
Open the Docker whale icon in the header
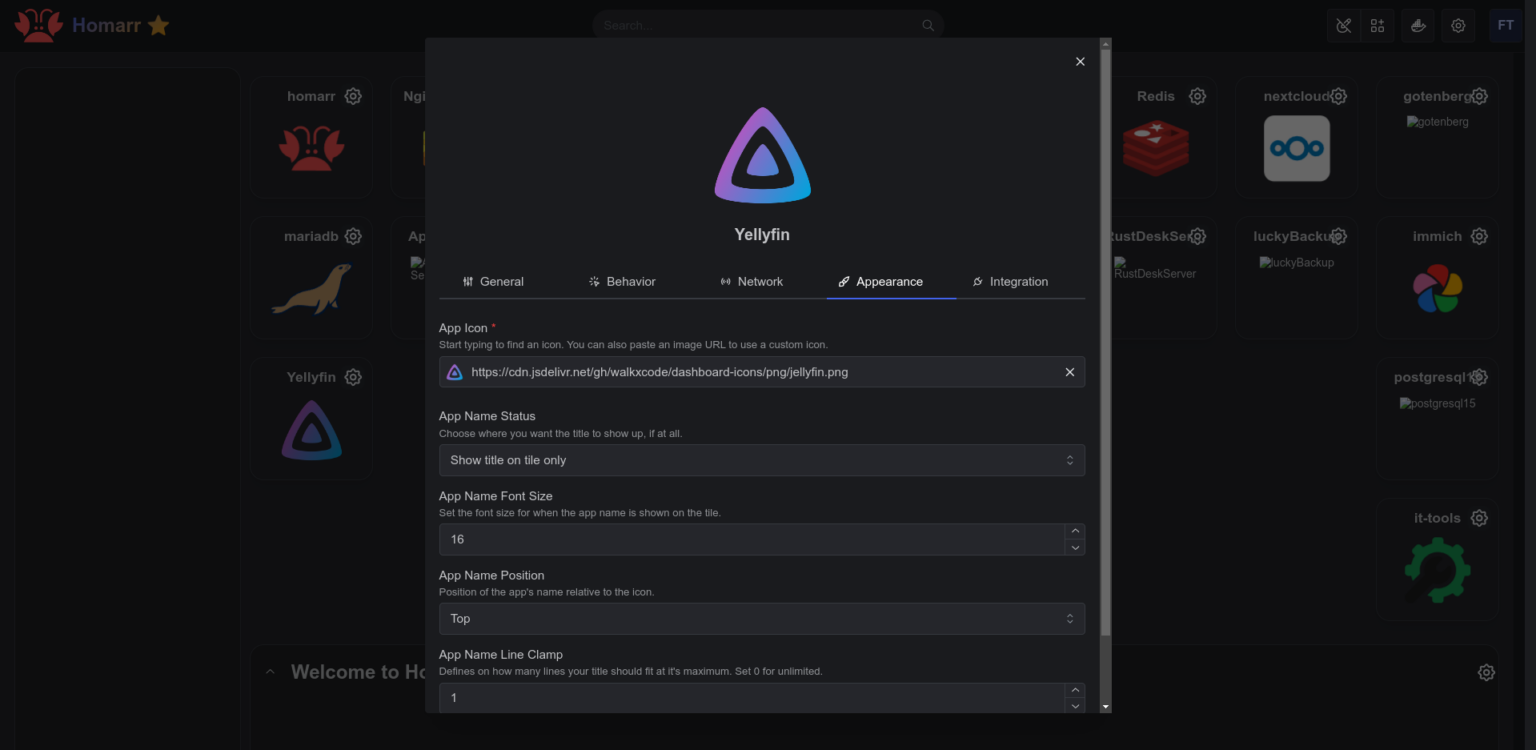pyautogui.click(x=1418, y=26)
